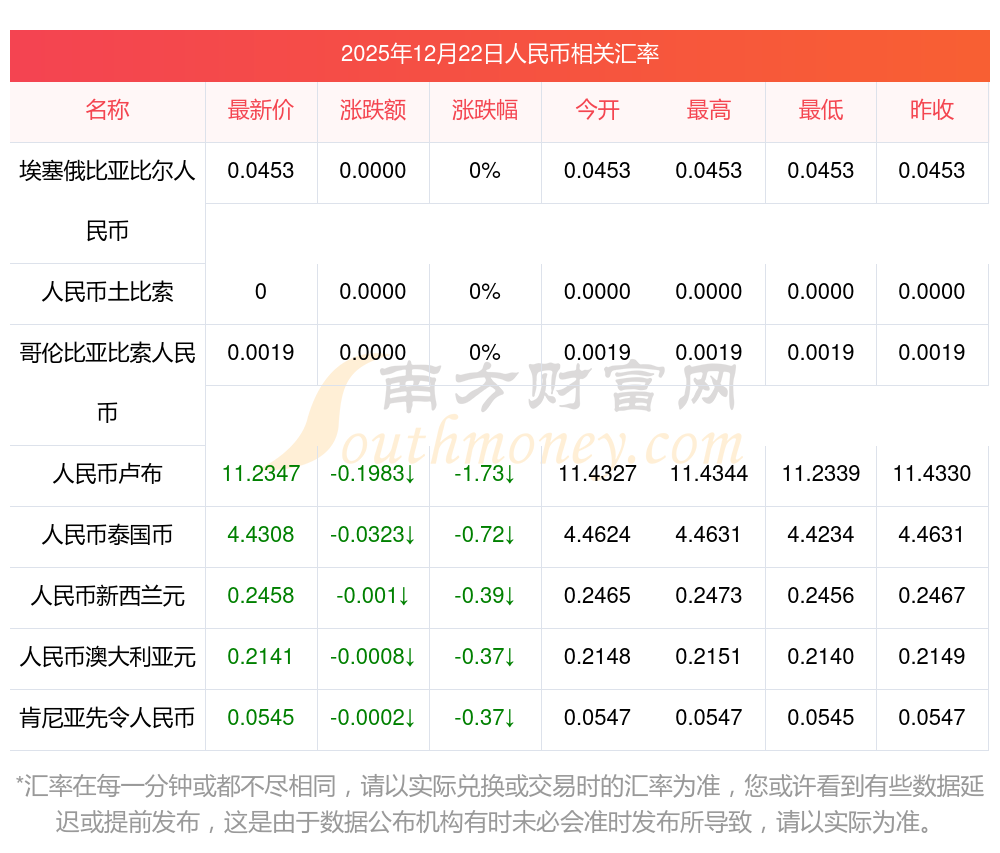The image size is (1000, 853).
Task: Click the 涨跌额 column header
Action: 373,111
